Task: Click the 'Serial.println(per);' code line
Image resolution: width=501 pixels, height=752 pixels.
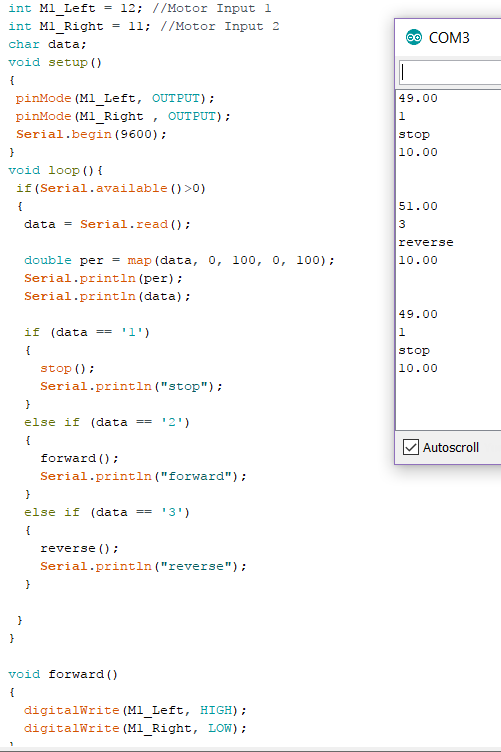Action: [x=104, y=278]
